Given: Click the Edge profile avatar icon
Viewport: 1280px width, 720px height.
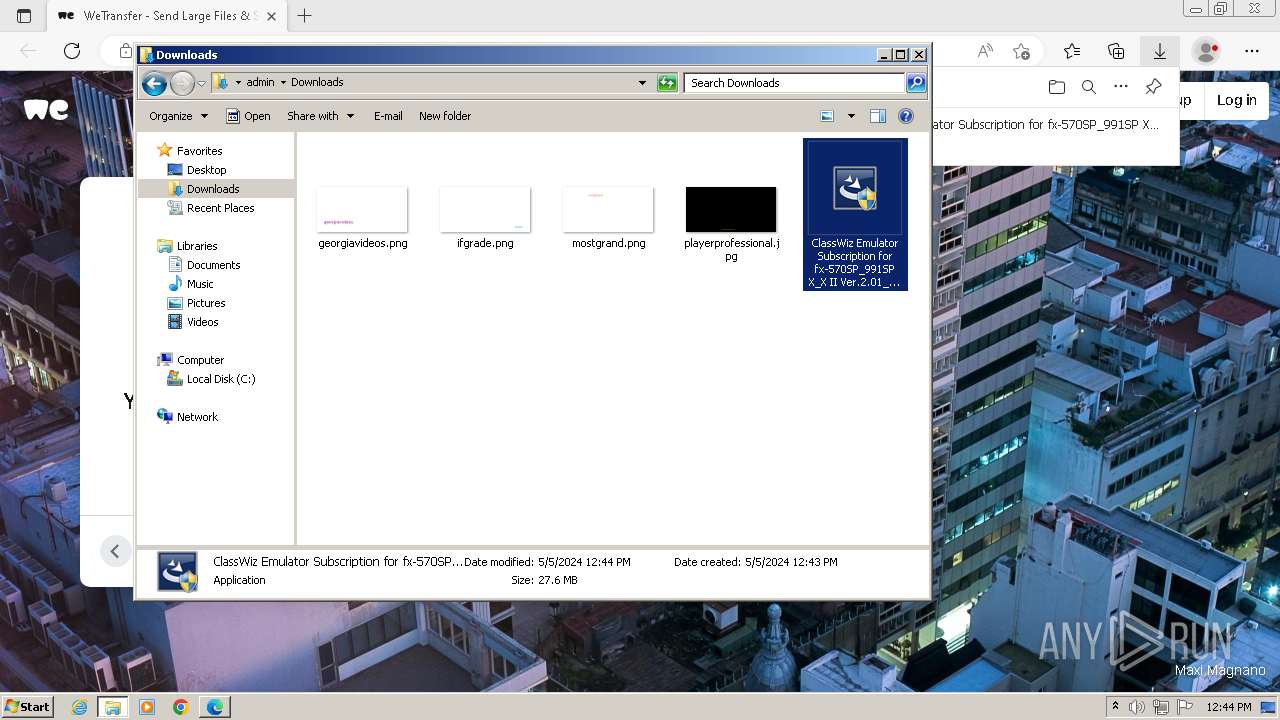Looking at the screenshot, I should 1208,51.
